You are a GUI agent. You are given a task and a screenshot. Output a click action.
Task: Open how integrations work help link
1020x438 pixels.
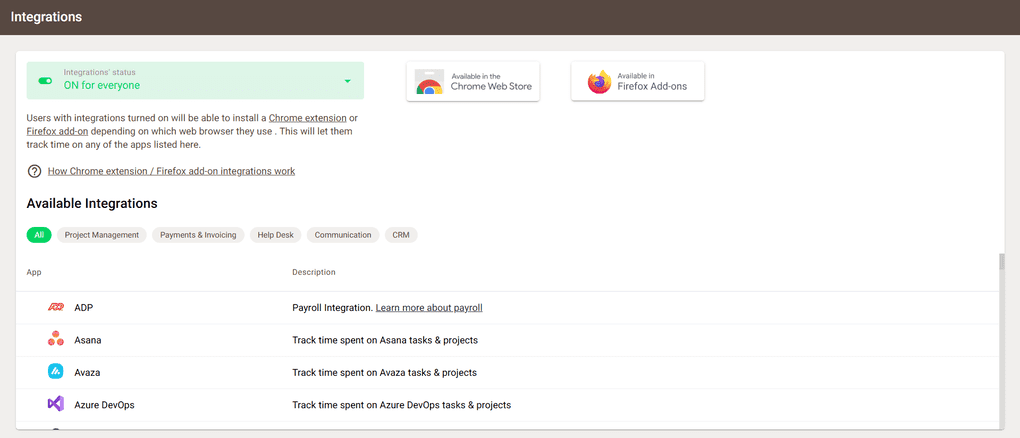tap(171, 171)
